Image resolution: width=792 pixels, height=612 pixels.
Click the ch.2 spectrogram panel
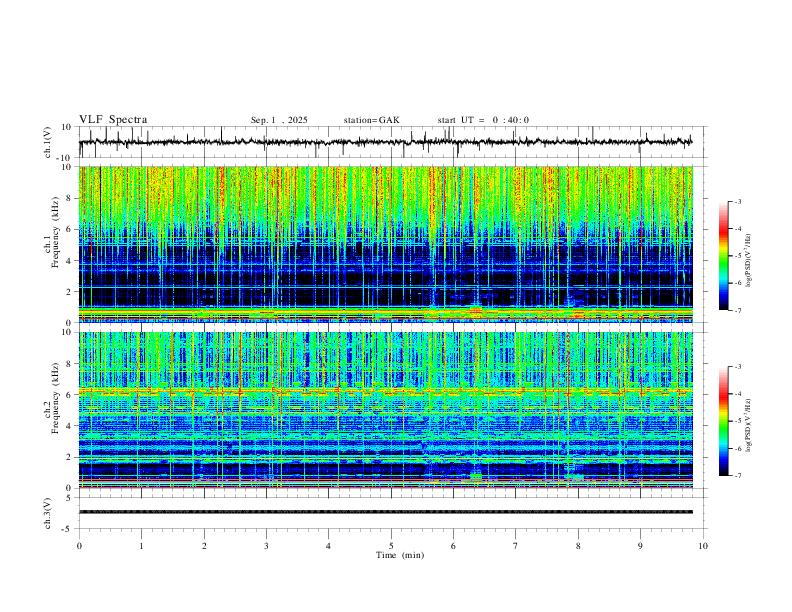click(386, 410)
